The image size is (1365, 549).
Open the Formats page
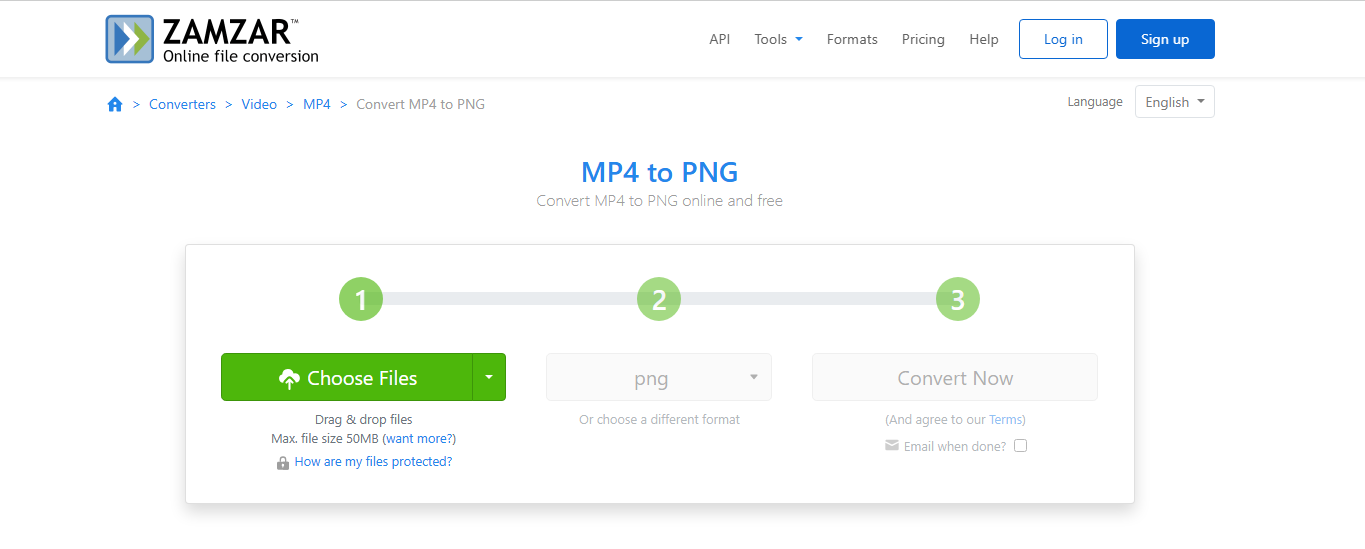(852, 39)
